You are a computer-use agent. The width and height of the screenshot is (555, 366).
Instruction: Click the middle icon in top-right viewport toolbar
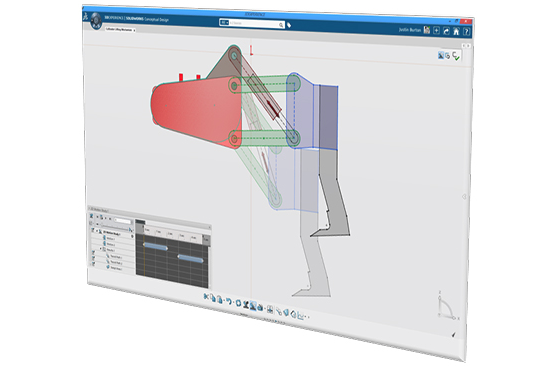click(448, 56)
